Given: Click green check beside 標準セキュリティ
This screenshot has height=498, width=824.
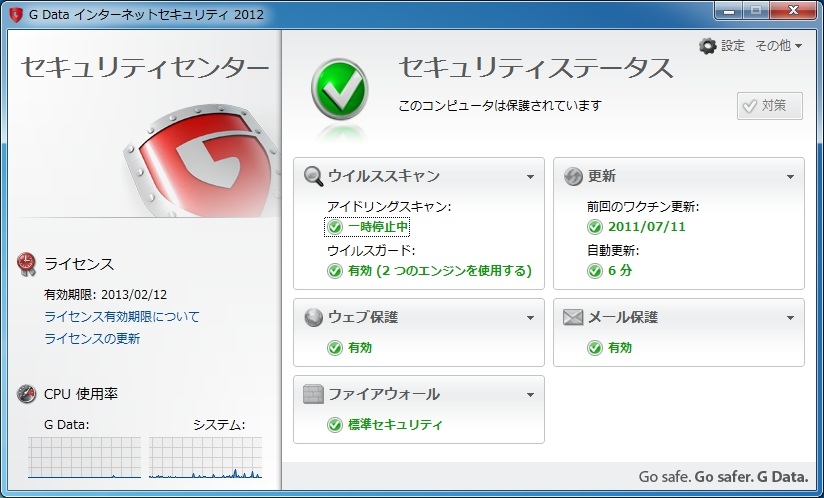Looking at the screenshot, I should [335, 424].
